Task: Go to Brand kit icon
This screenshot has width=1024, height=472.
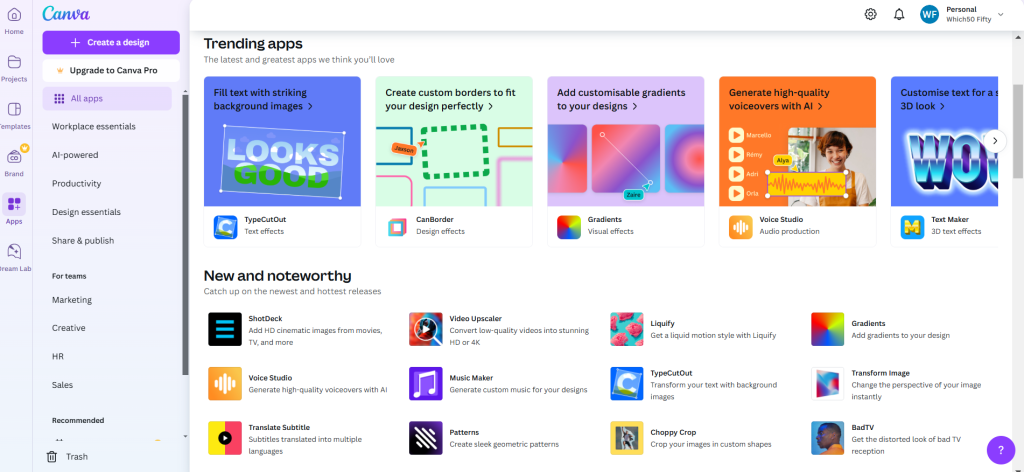Action: click(14, 158)
